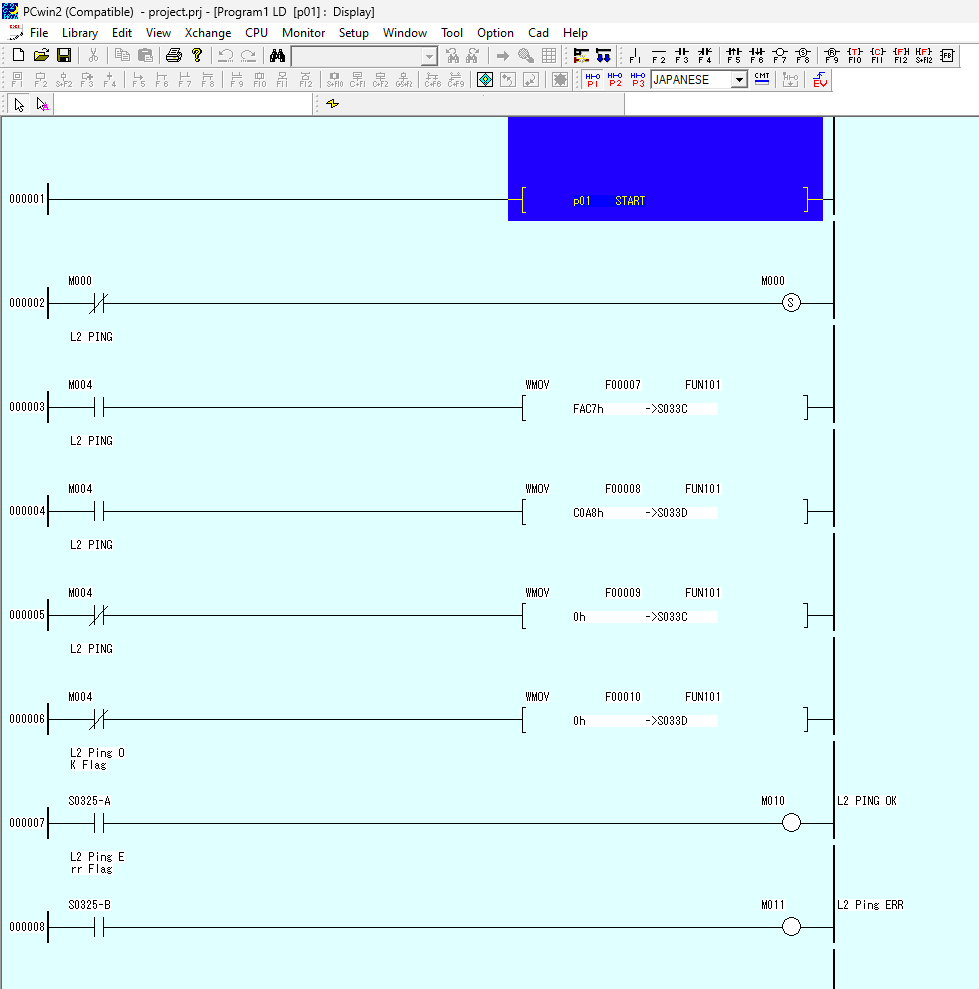
Task: Select the arrow pointer tool
Action: pyautogui.click(x=19, y=104)
